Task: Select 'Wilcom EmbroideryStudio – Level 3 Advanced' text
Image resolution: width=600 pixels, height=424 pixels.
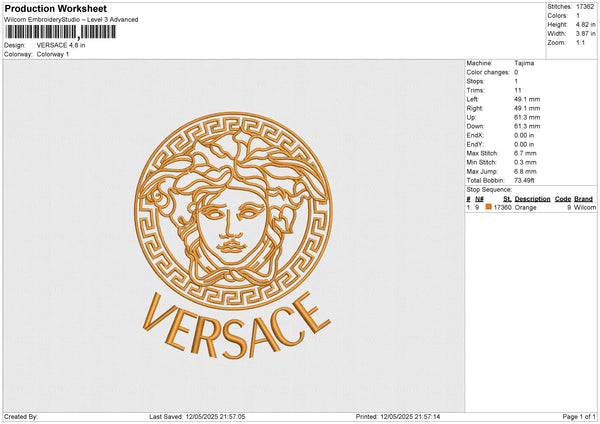Action: [71, 20]
